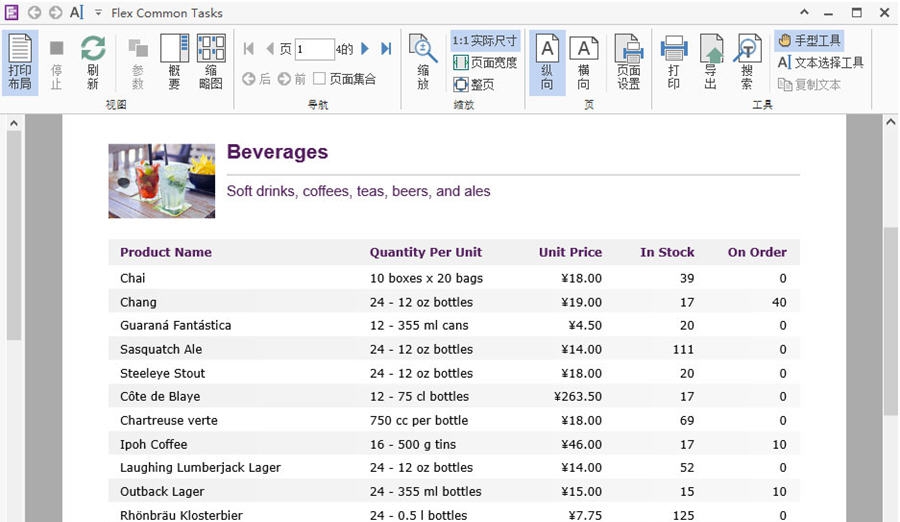
Task: Choose the Whole Page (整页) zoom option
Action: click(x=475, y=85)
